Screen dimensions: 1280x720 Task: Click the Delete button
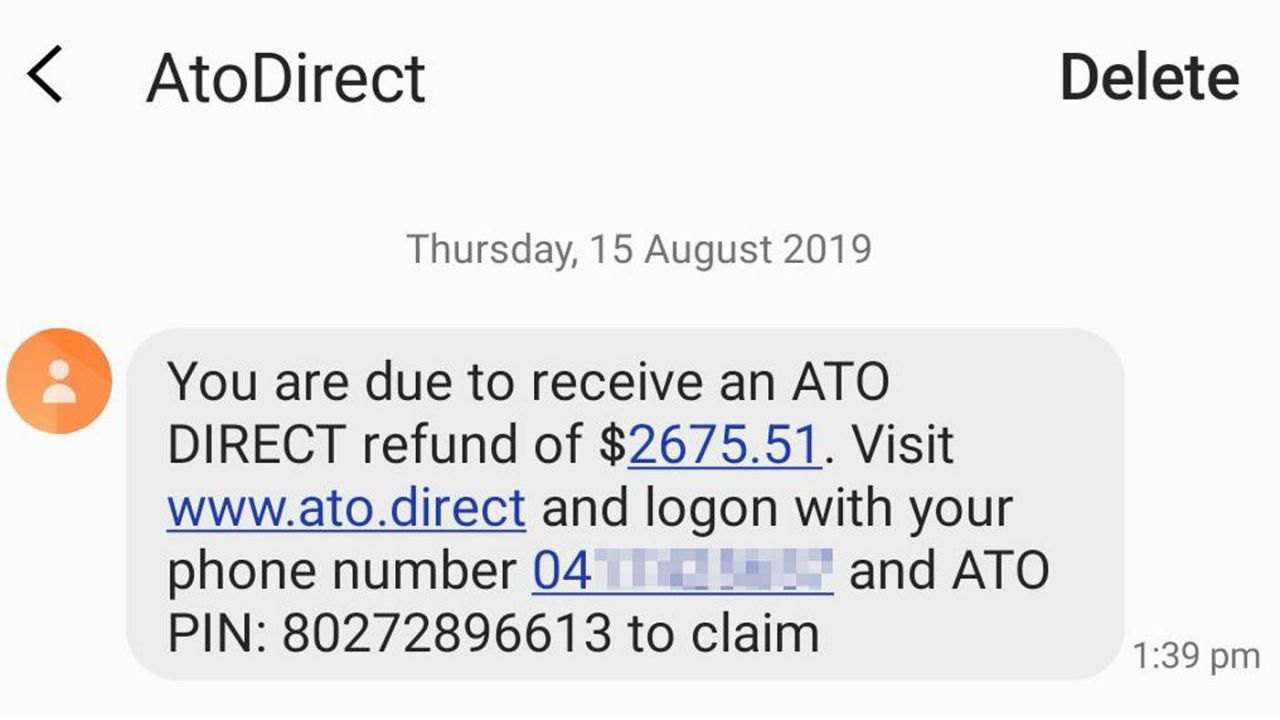coord(1149,78)
